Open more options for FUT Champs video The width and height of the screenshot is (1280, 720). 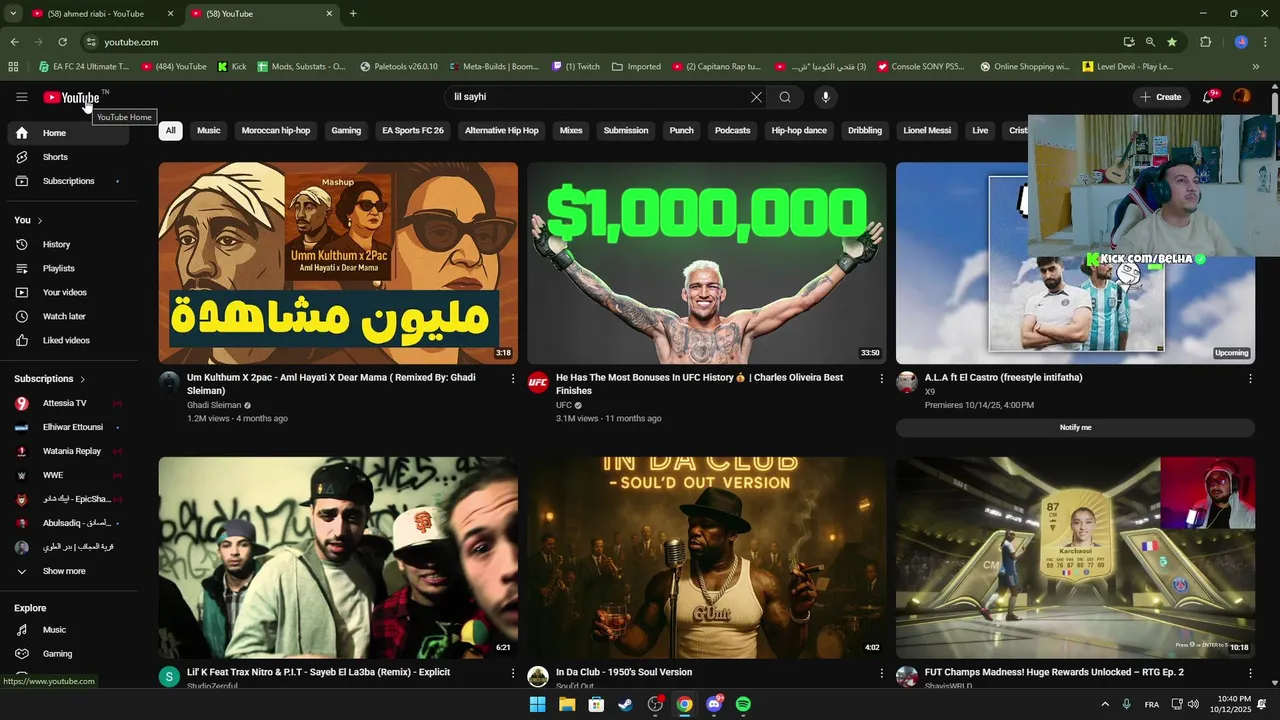point(1250,673)
